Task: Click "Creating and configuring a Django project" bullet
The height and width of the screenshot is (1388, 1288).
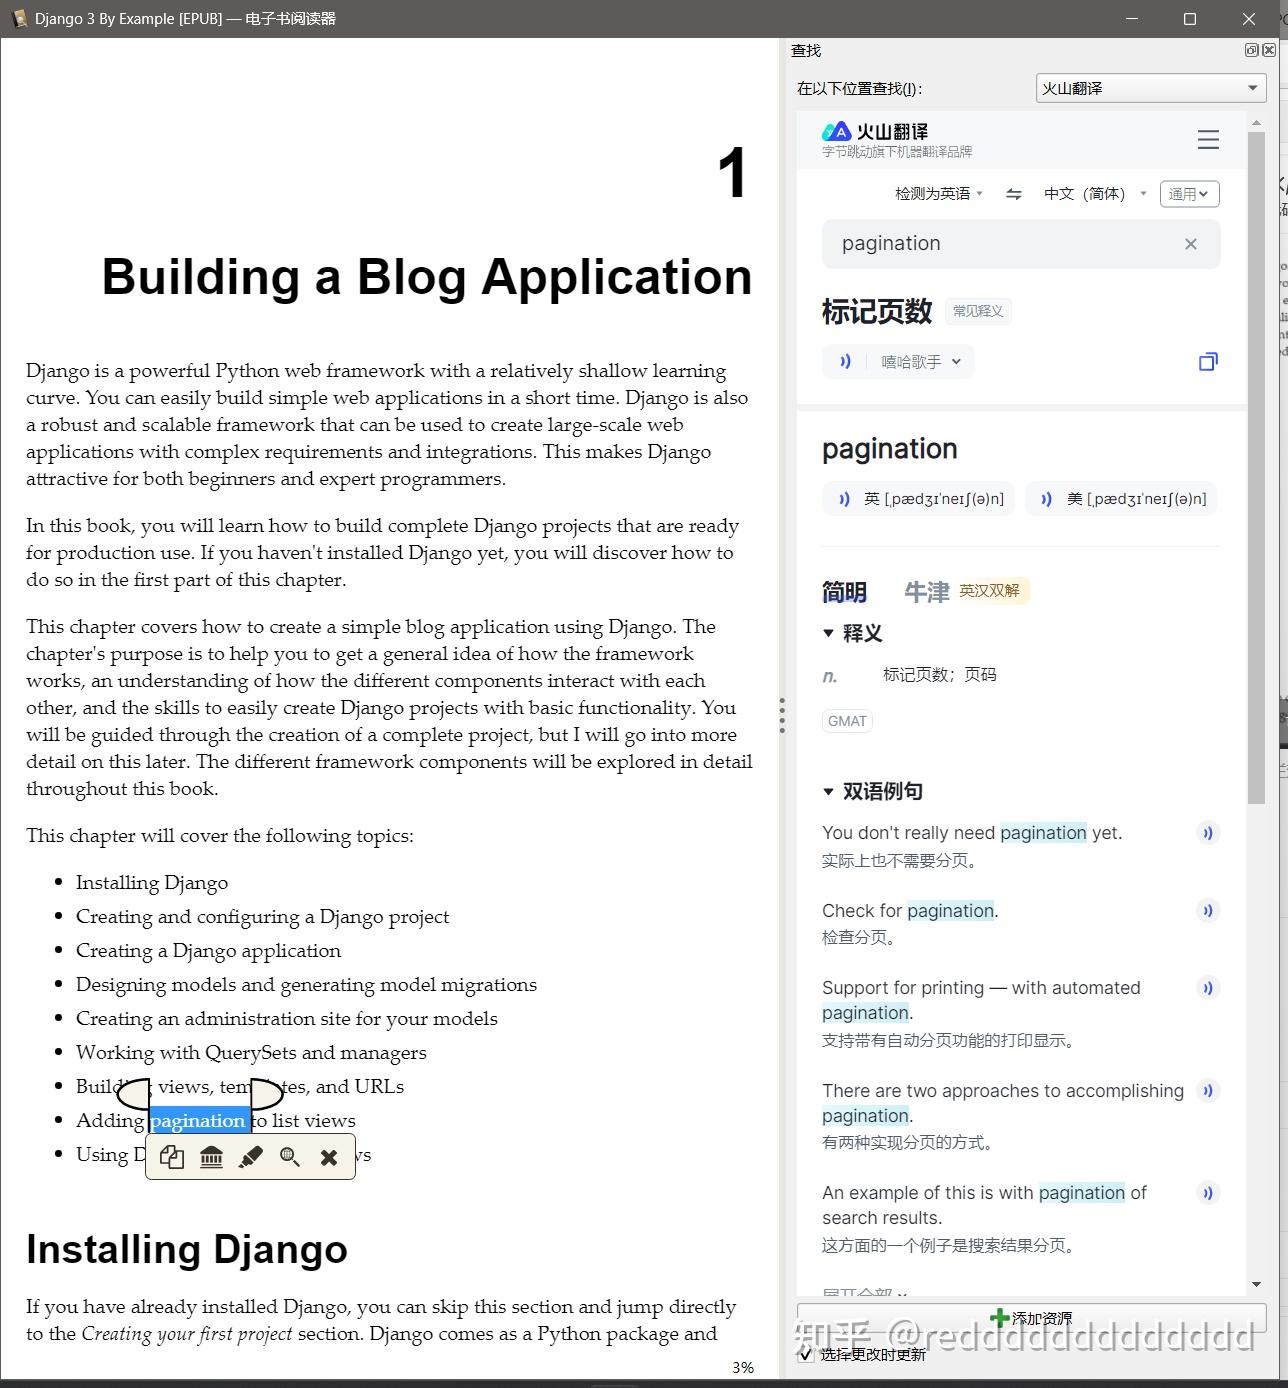Action: tap(263, 916)
